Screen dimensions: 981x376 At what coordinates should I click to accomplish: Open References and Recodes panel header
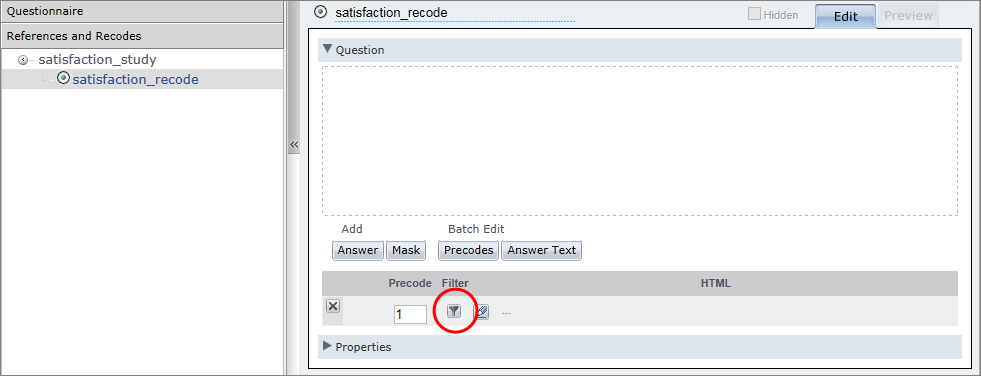point(142,36)
